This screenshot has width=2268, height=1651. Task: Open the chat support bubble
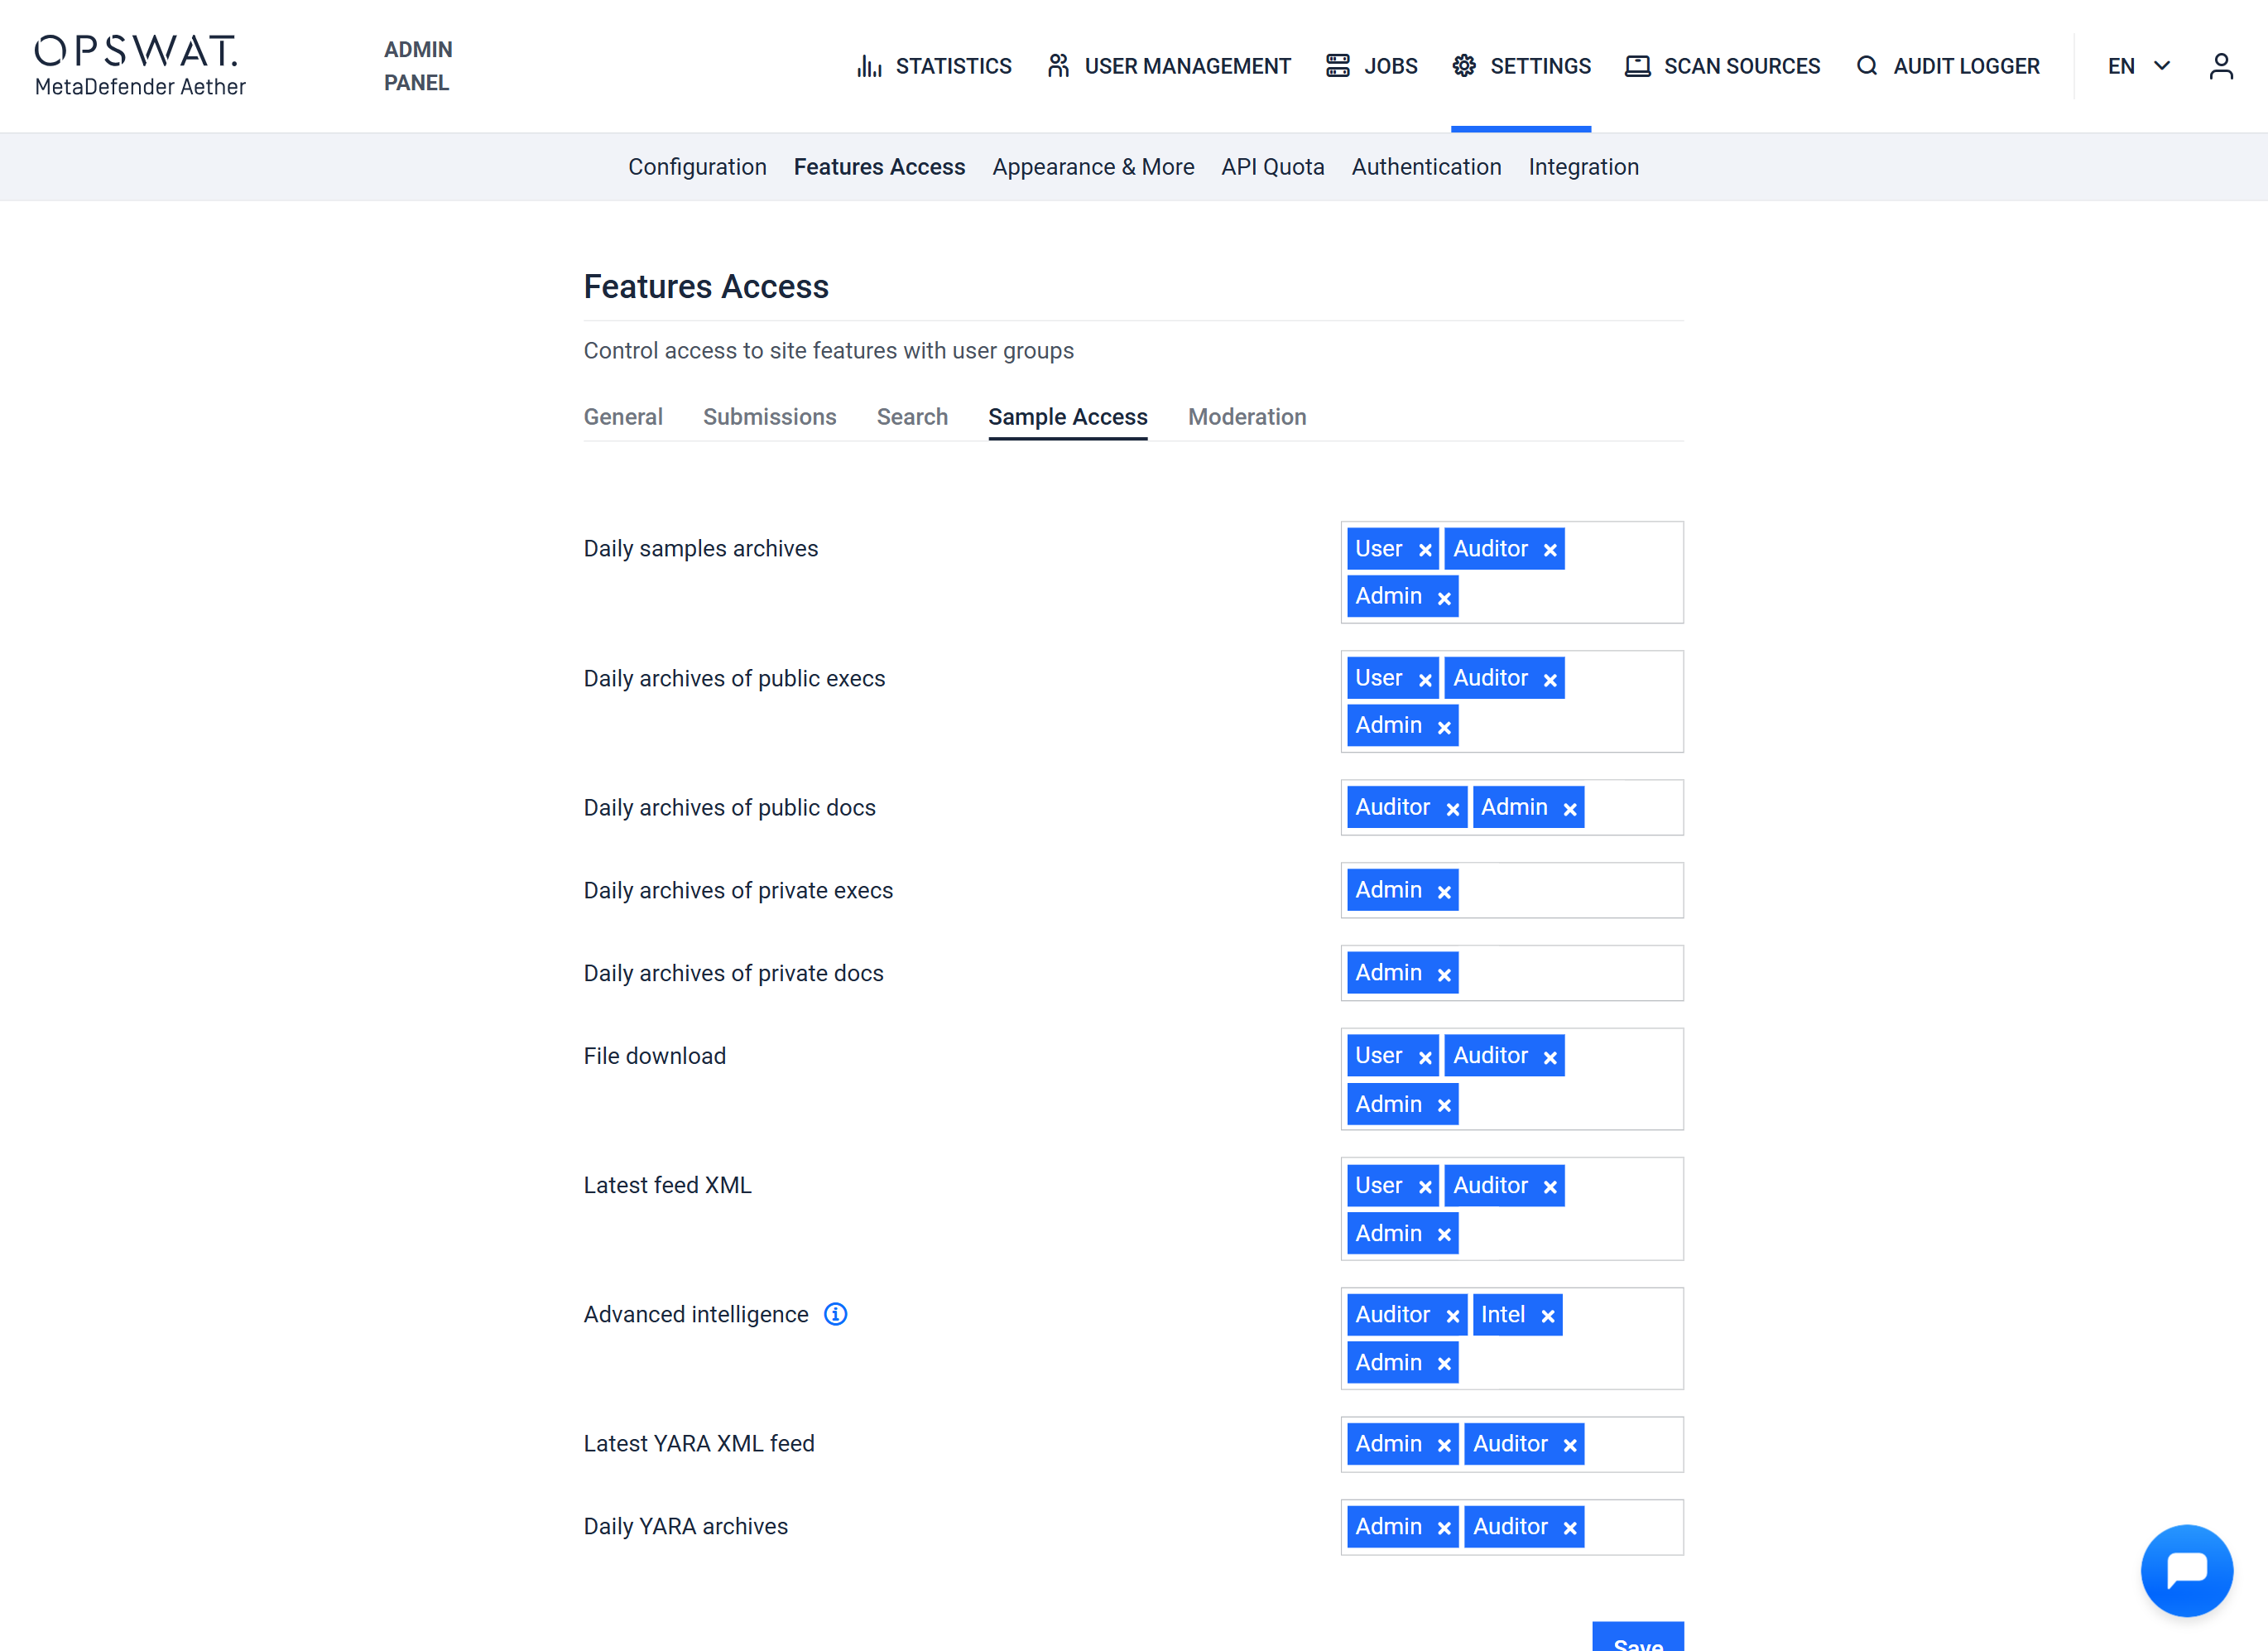coord(2185,1569)
